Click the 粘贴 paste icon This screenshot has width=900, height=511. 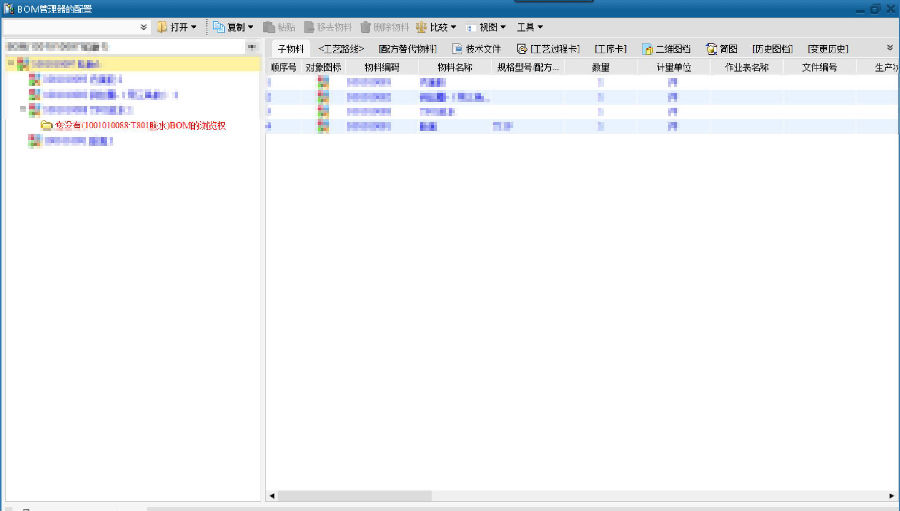tap(269, 27)
